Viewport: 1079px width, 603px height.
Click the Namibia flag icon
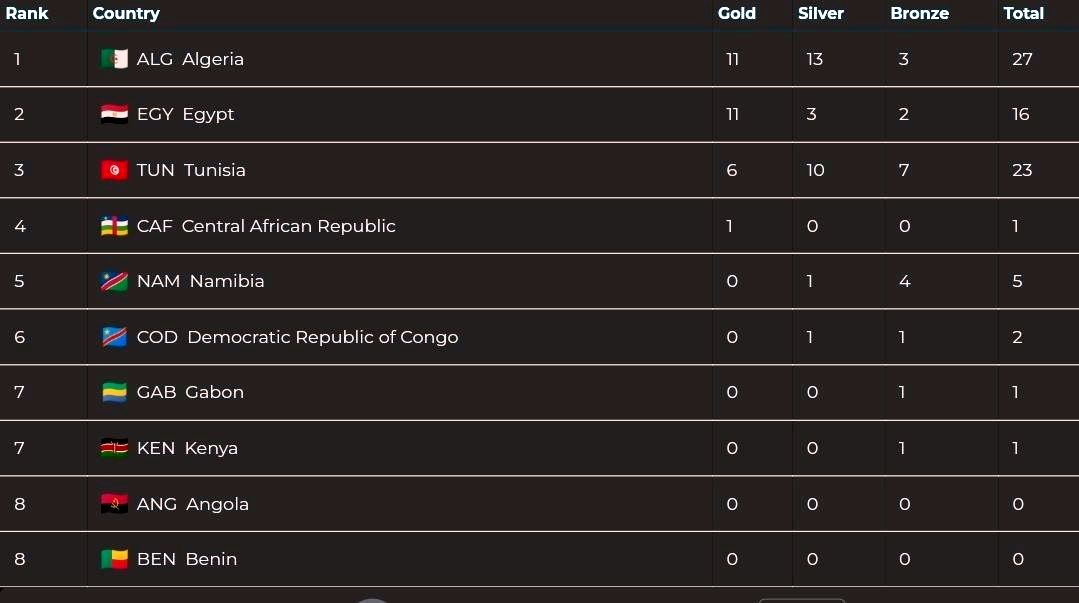coord(114,281)
